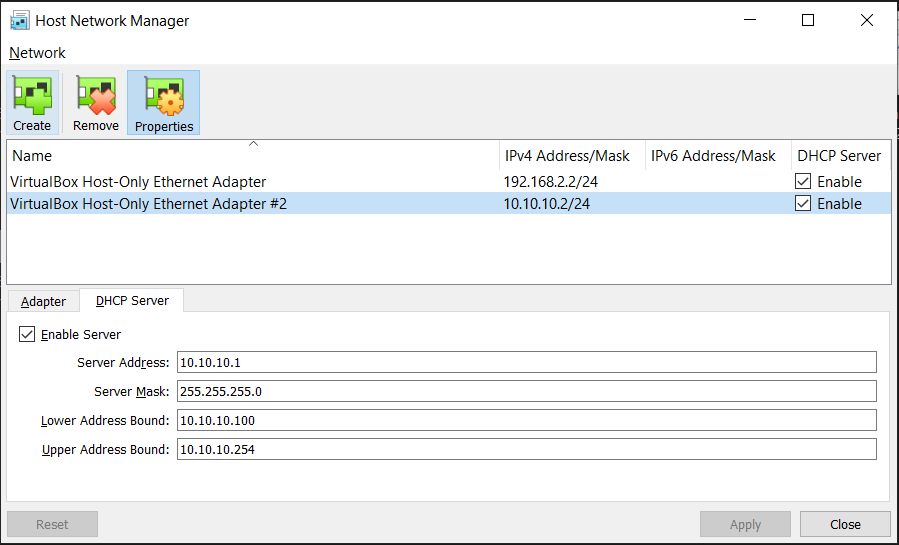
Task: Click the IPv6 Address/Mask column header
Action: 718,155
